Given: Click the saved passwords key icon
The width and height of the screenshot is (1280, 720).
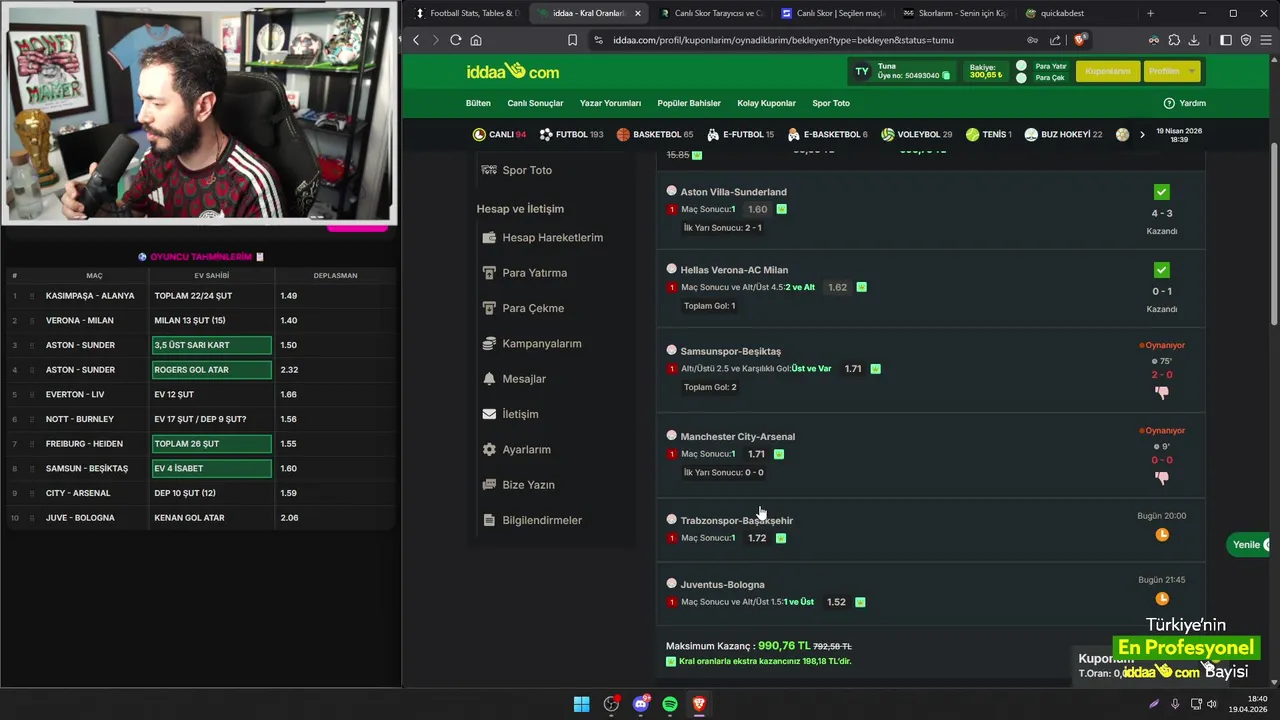Looking at the screenshot, I should pos(1032,40).
